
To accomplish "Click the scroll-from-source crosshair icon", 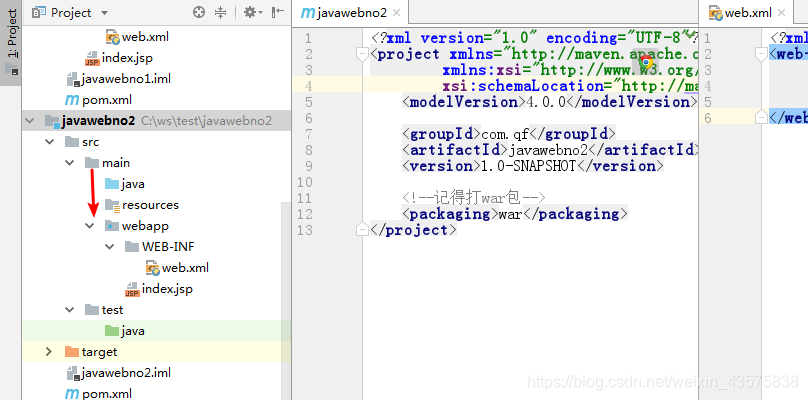I will (199, 12).
